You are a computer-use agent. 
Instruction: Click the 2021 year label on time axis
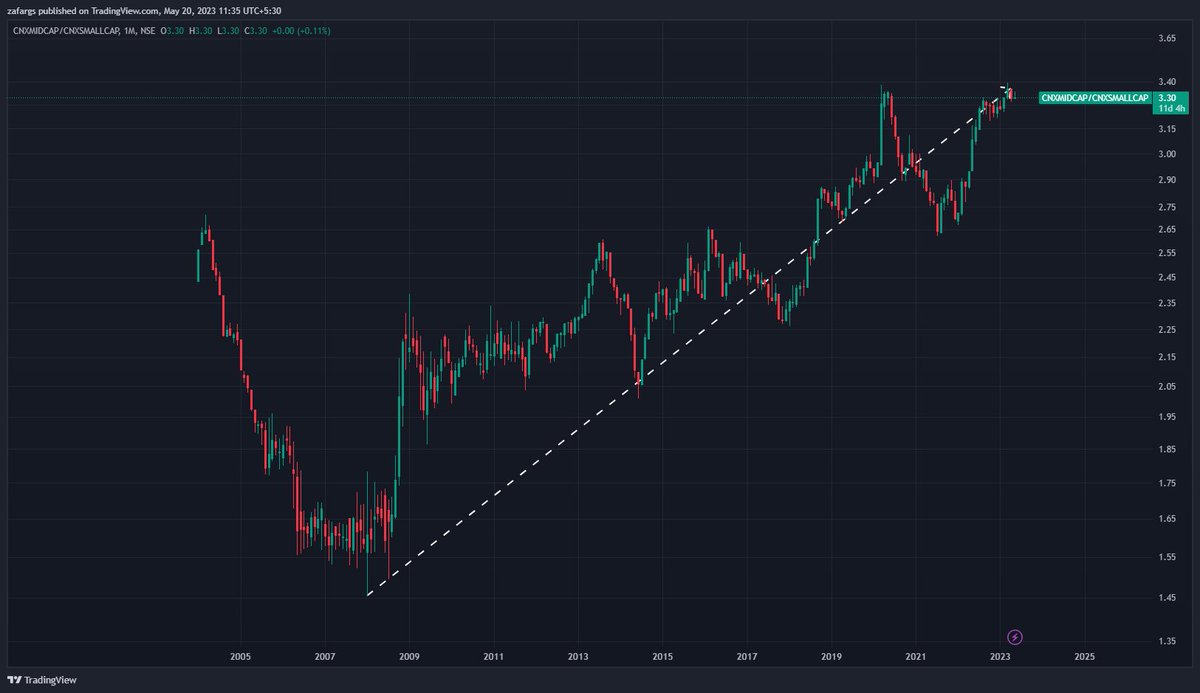915,657
